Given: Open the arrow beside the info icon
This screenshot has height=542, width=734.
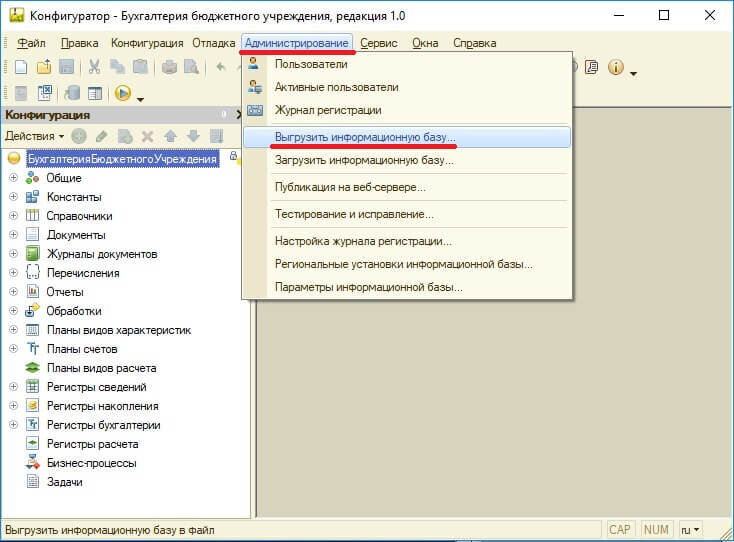Looking at the screenshot, I should point(633,73).
